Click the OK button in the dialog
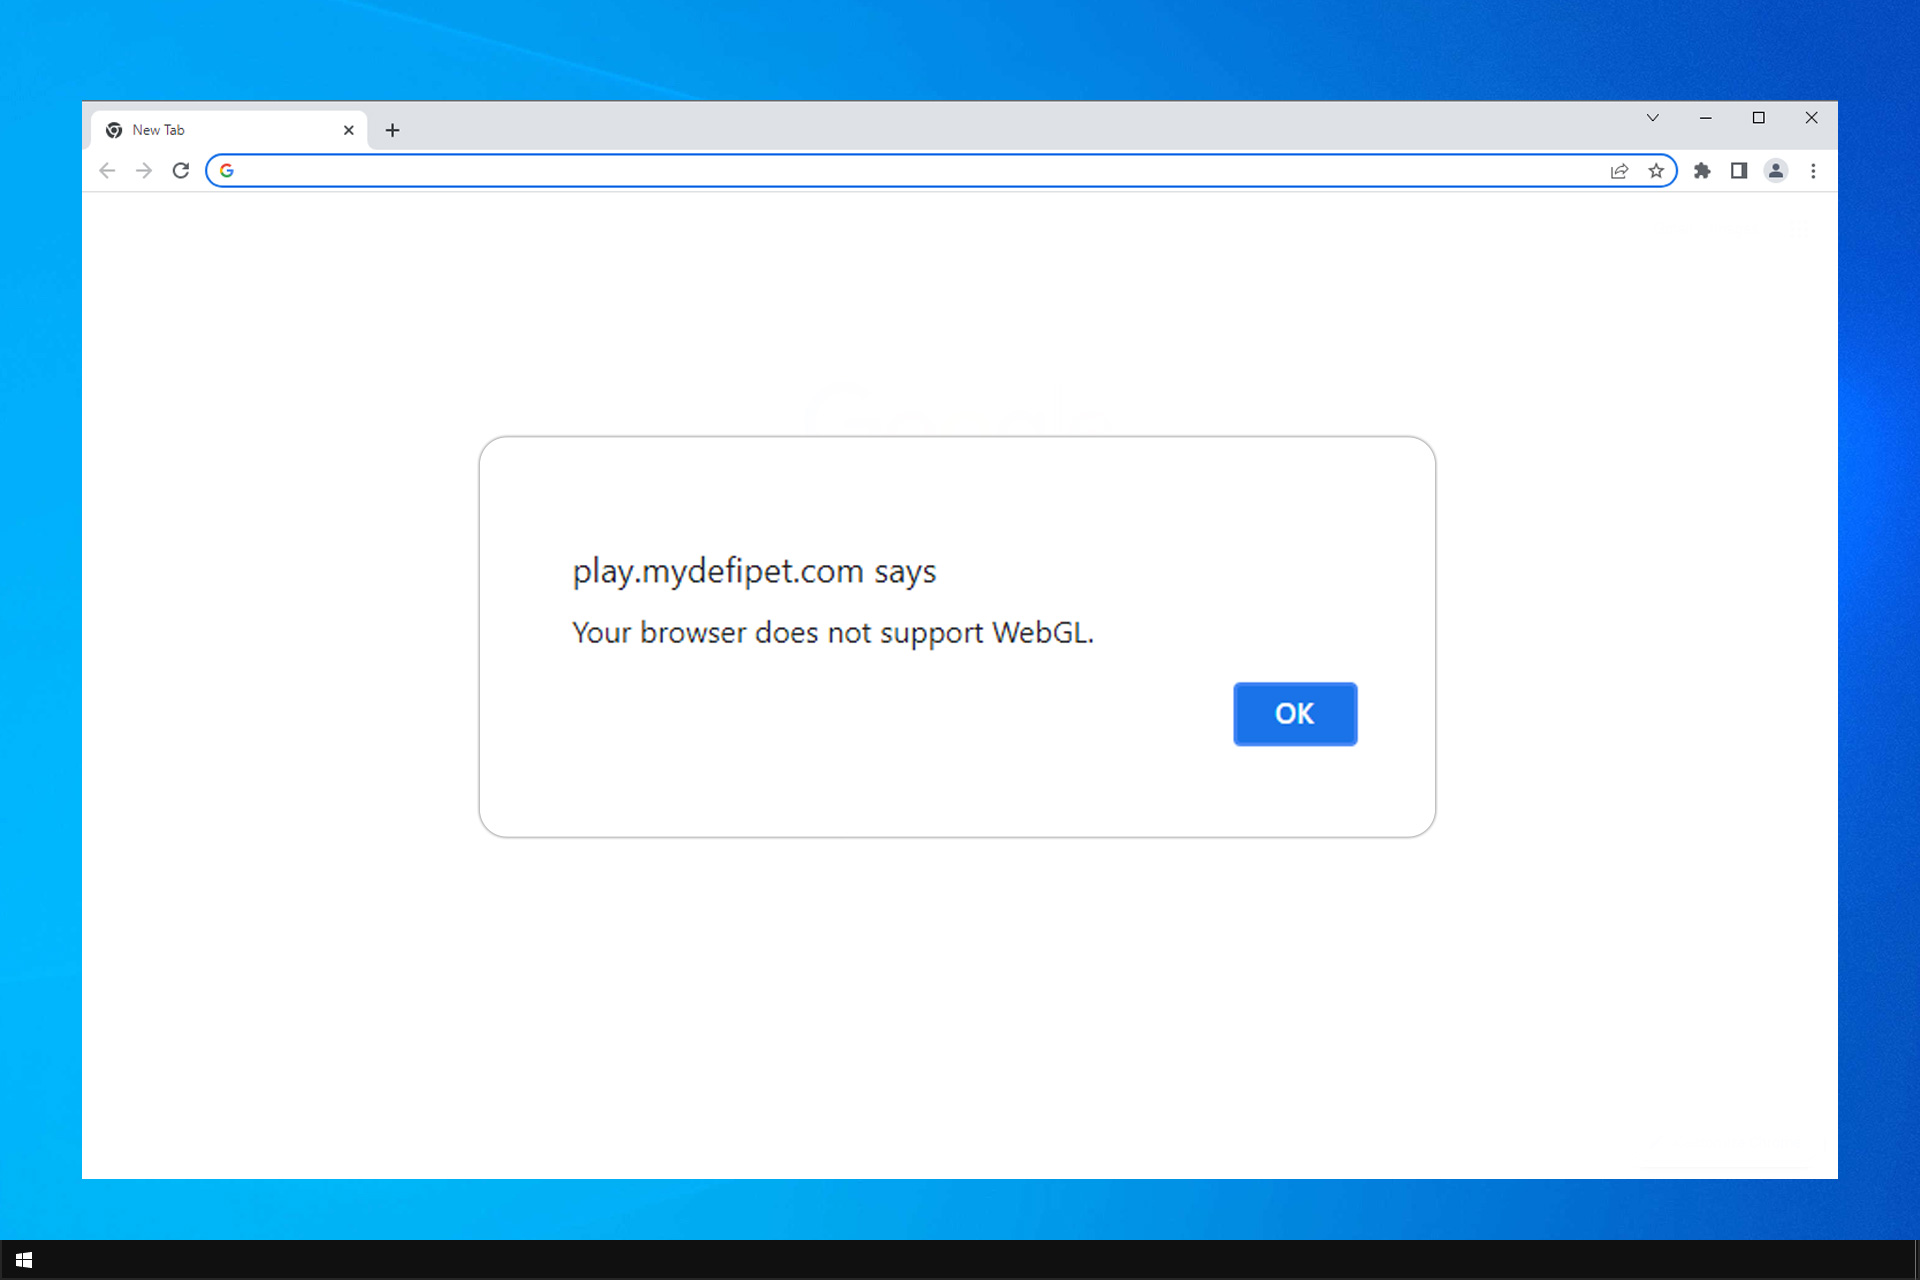The width and height of the screenshot is (1920, 1280). point(1295,714)
